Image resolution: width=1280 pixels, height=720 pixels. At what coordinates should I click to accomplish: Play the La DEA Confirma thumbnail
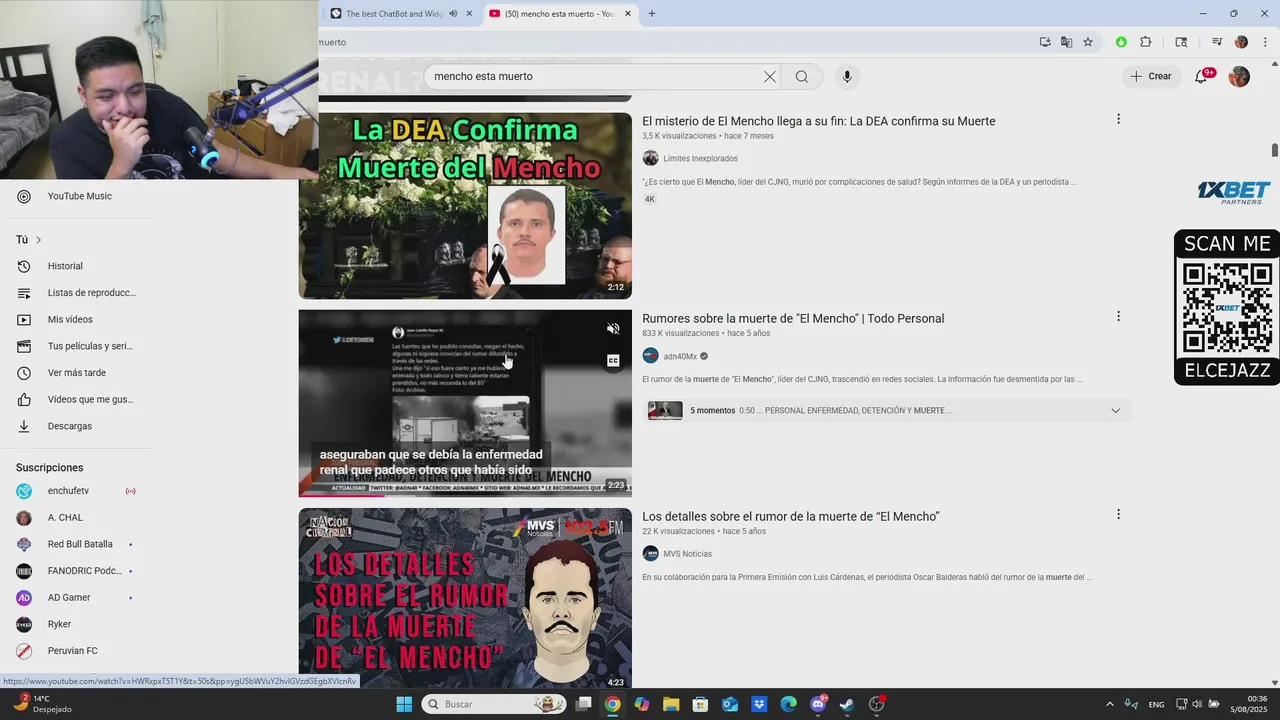(465, 205)
